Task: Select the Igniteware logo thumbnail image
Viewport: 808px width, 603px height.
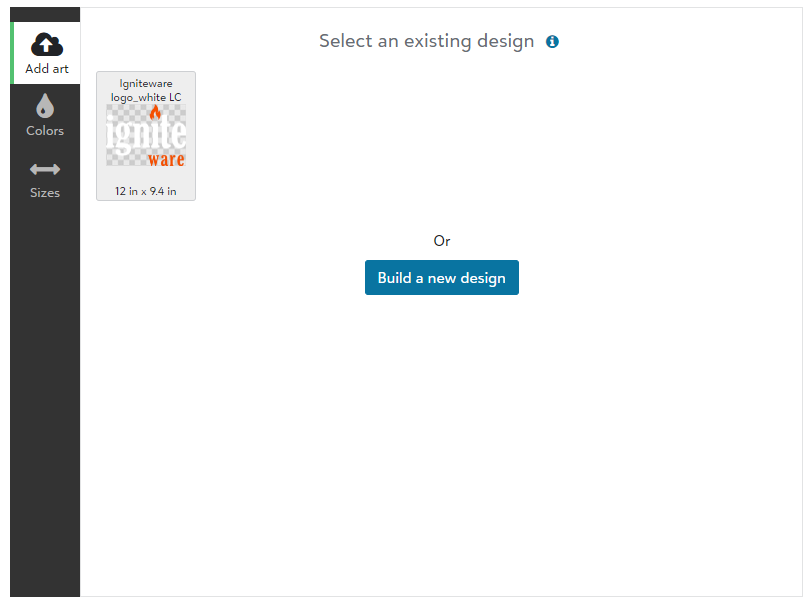Action: [146, 136]
